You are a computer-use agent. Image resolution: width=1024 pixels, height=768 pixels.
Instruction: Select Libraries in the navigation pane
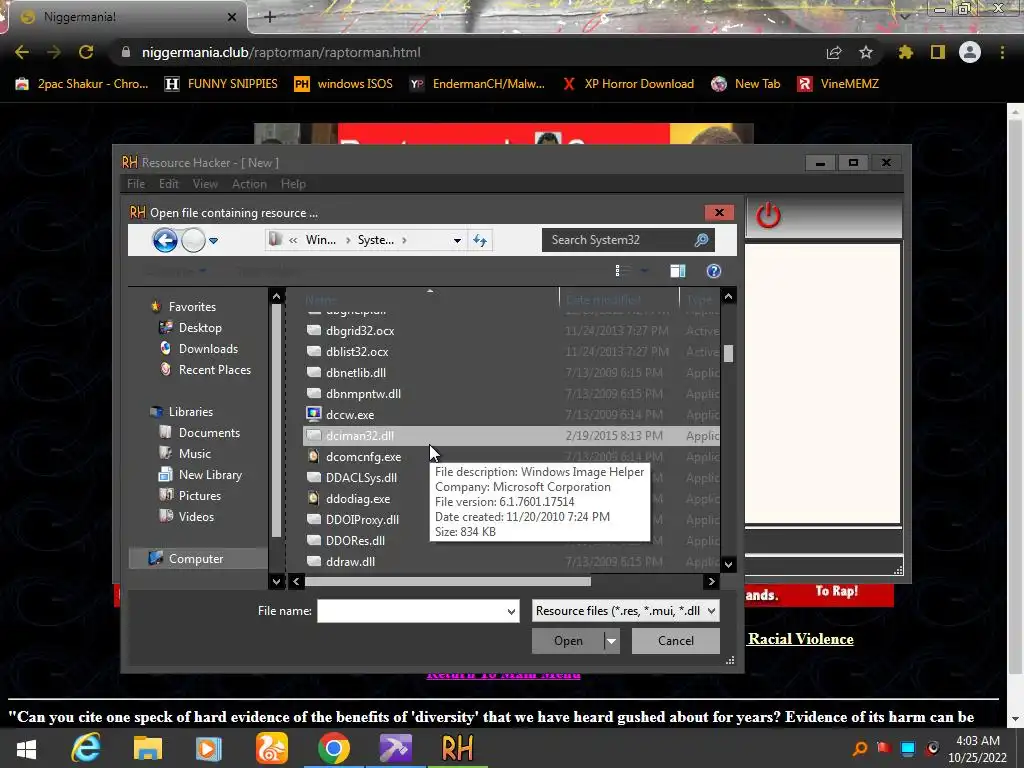click(x=191, y=411)
